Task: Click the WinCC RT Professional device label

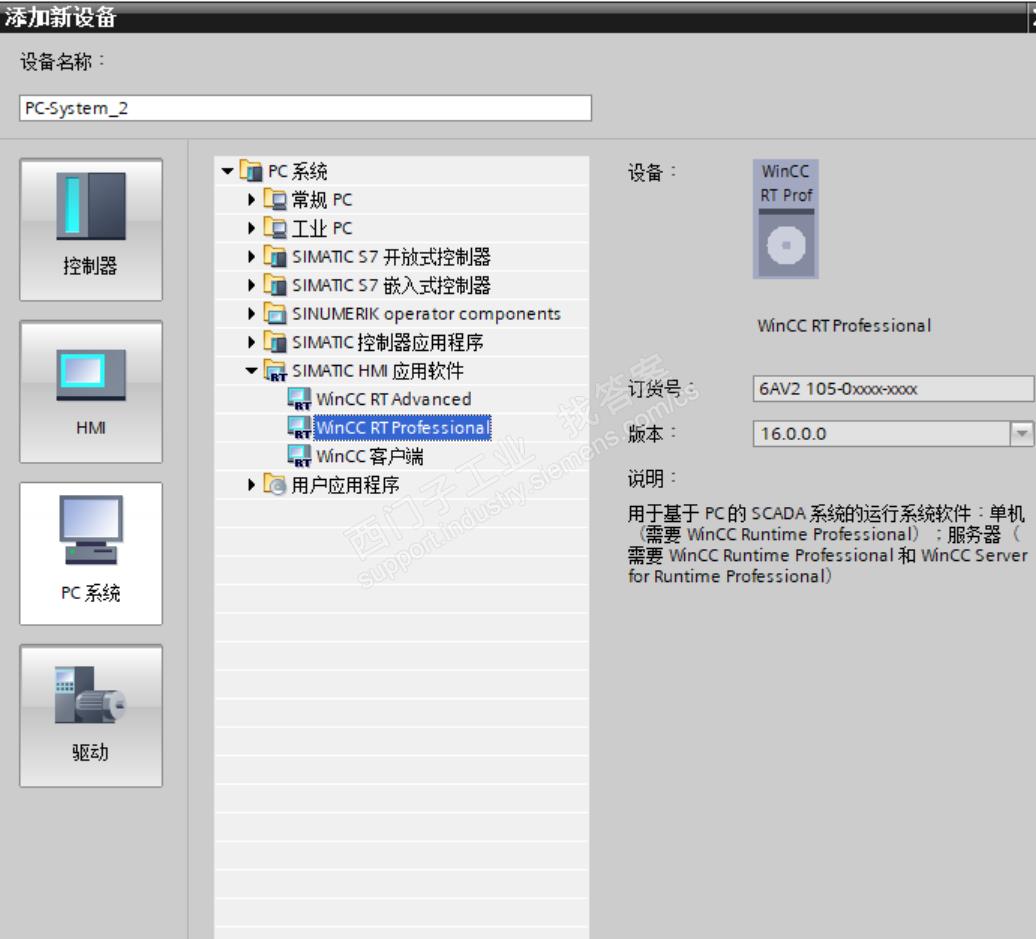Action: click(844, 325)
